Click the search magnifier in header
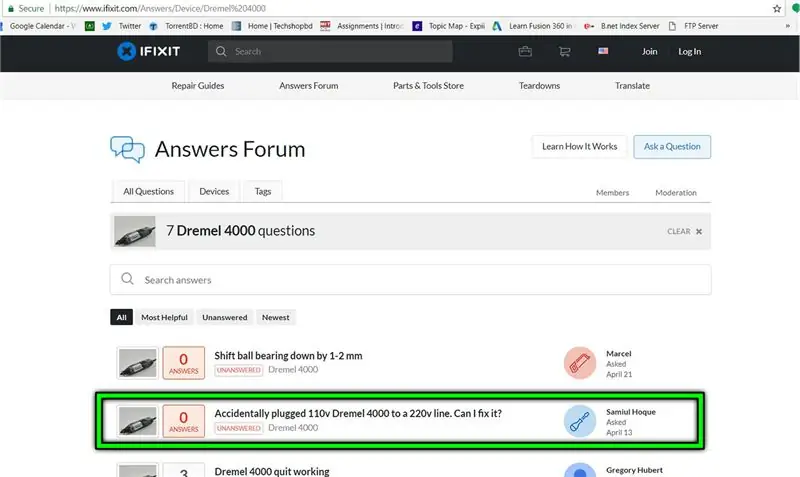Image resolution: width=800 pixels, height=477 pixels. coord(221,52)
